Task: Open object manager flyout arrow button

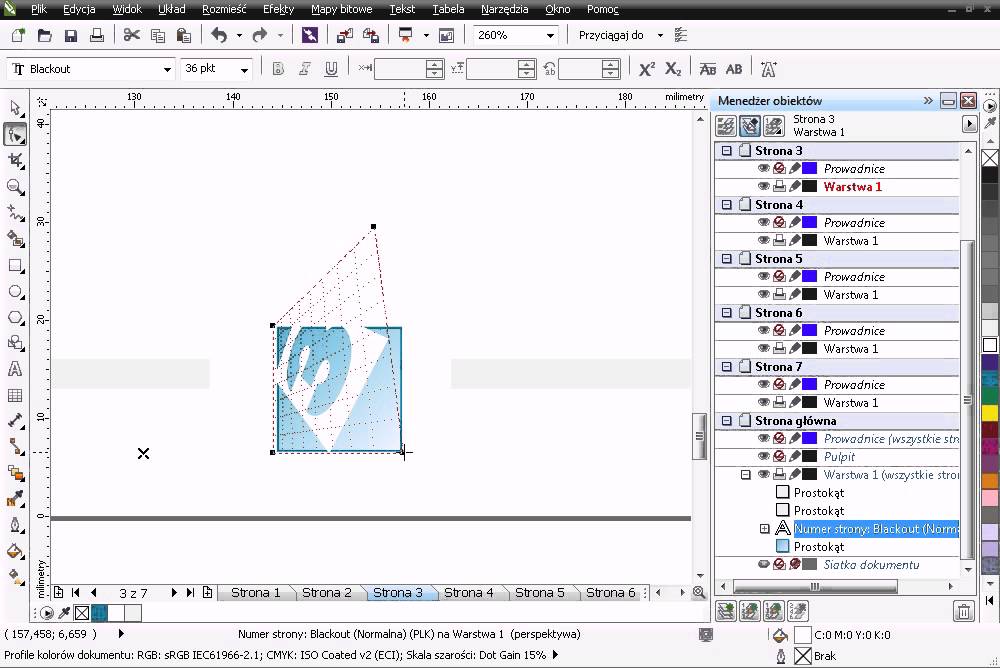Action: (x=969, y=124)
